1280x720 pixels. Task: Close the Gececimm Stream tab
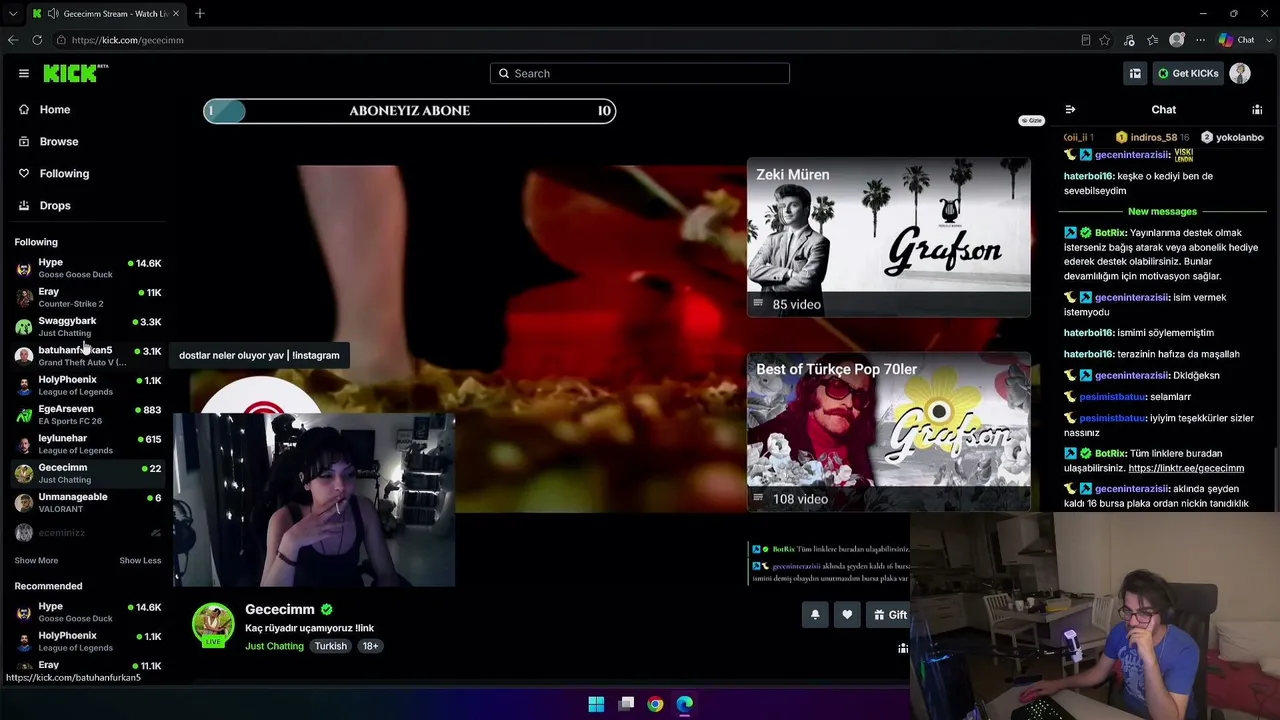[177, 14]
